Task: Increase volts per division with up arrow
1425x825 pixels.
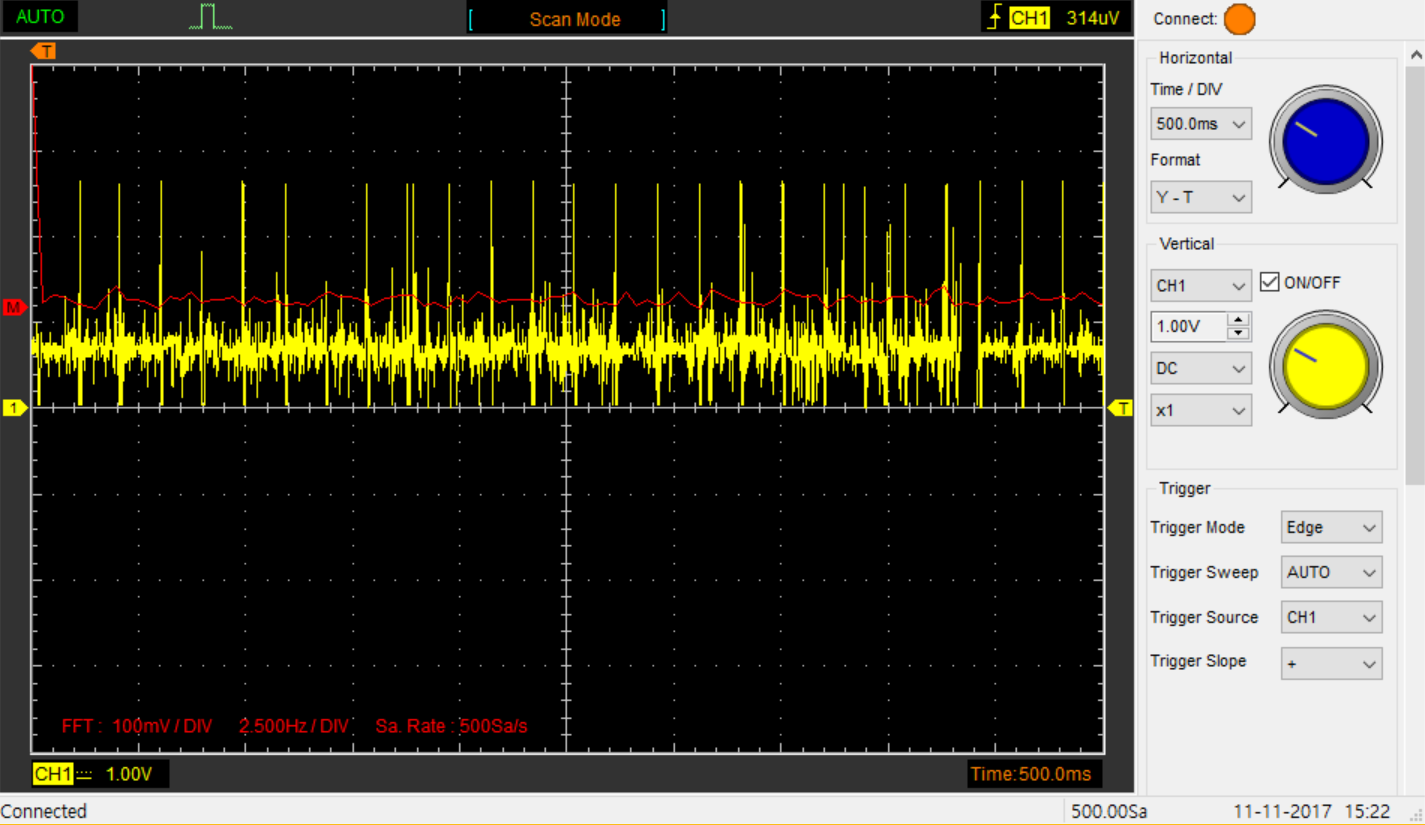Action: [1238, 320]
